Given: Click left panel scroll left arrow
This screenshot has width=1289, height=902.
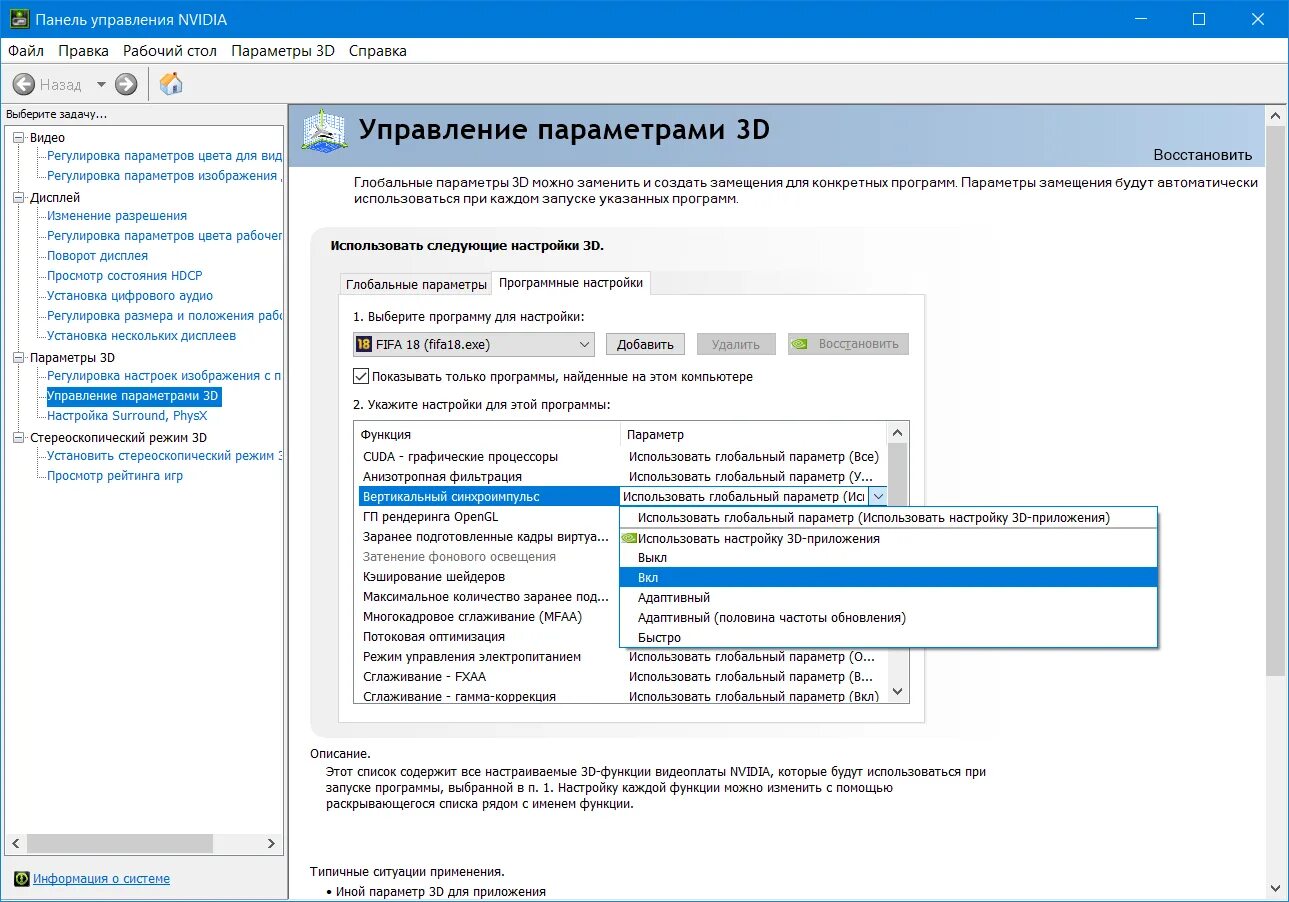Looking at the screenshot, I should [x=16, y=844].
